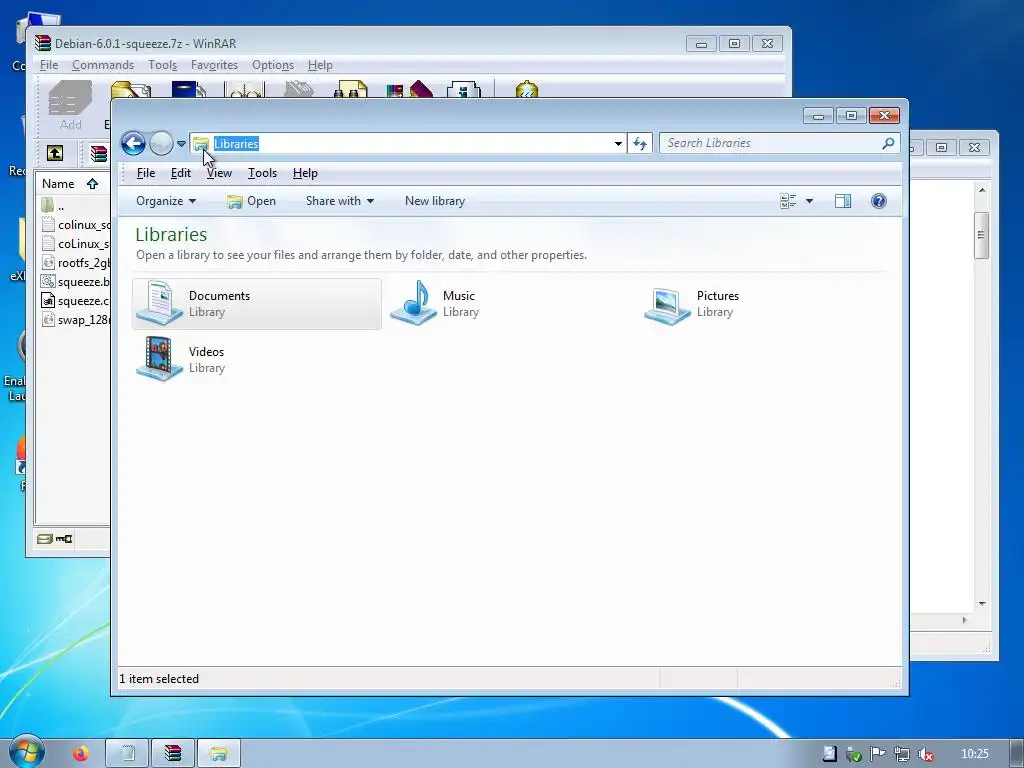Open the Explorer Tools menu
Viewport: 1024px width, 768px height.
262,173
